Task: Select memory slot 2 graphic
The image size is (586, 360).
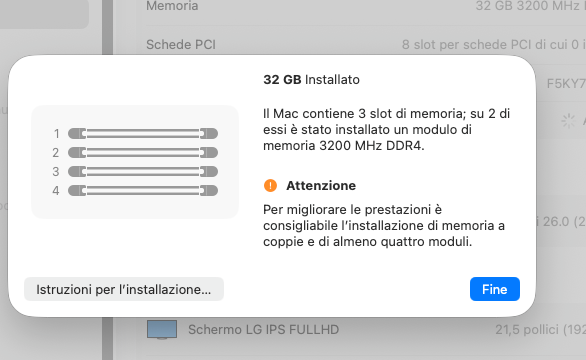Action: click(143, 153)
